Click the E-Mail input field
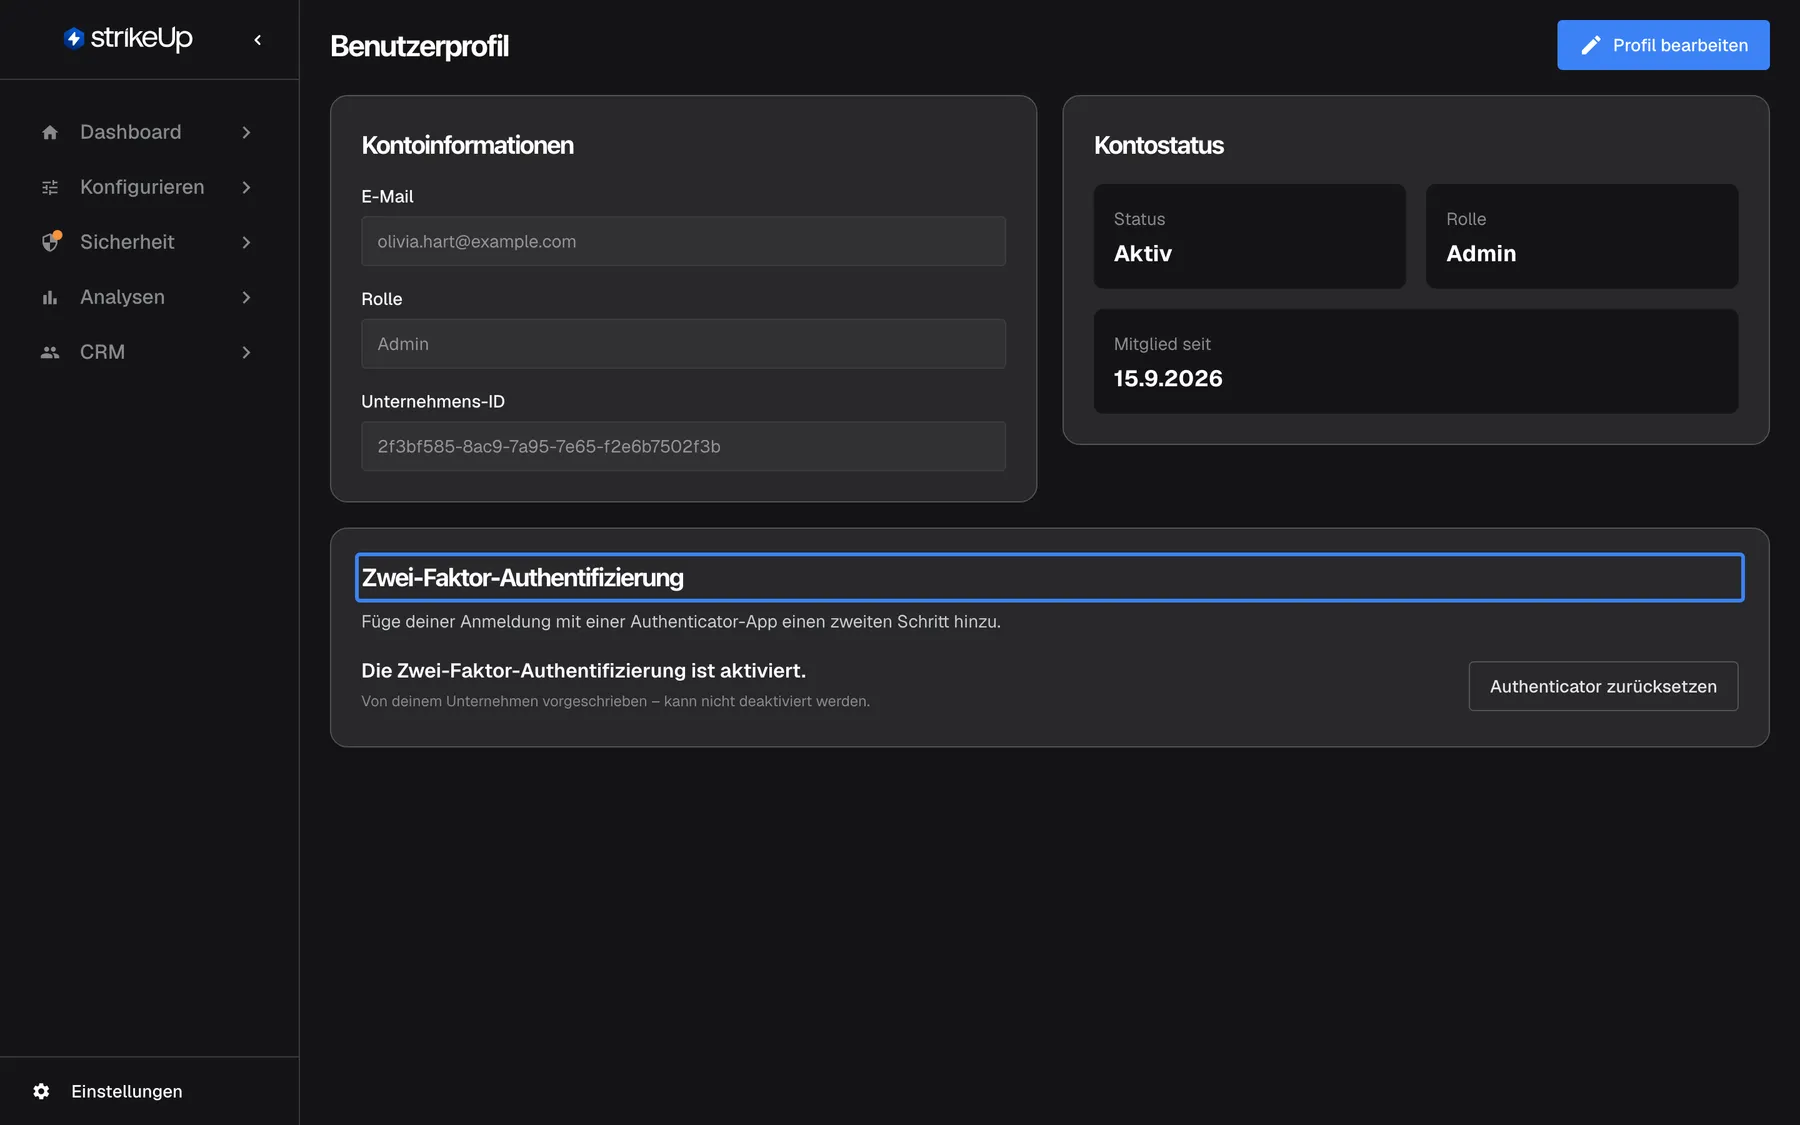The image size is (1800, 1125). [683, 241]
